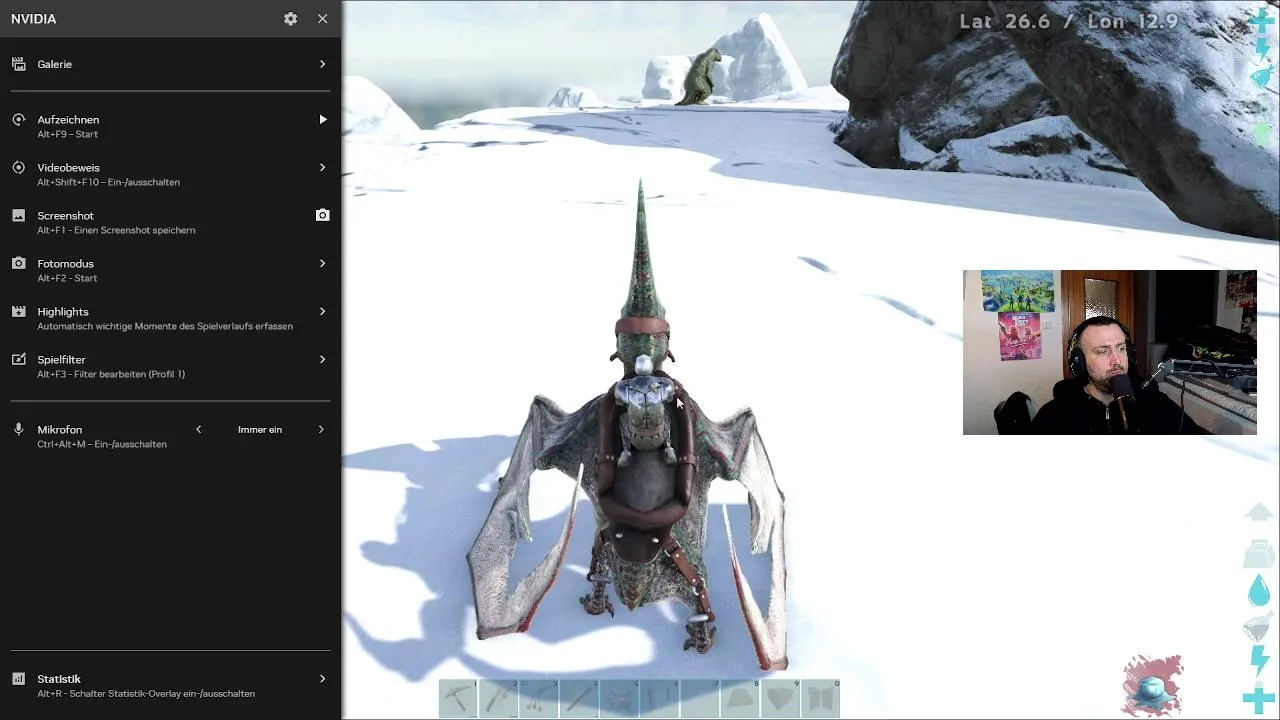
Task: Click the Statistik chart icon
Action: (18, 679)
